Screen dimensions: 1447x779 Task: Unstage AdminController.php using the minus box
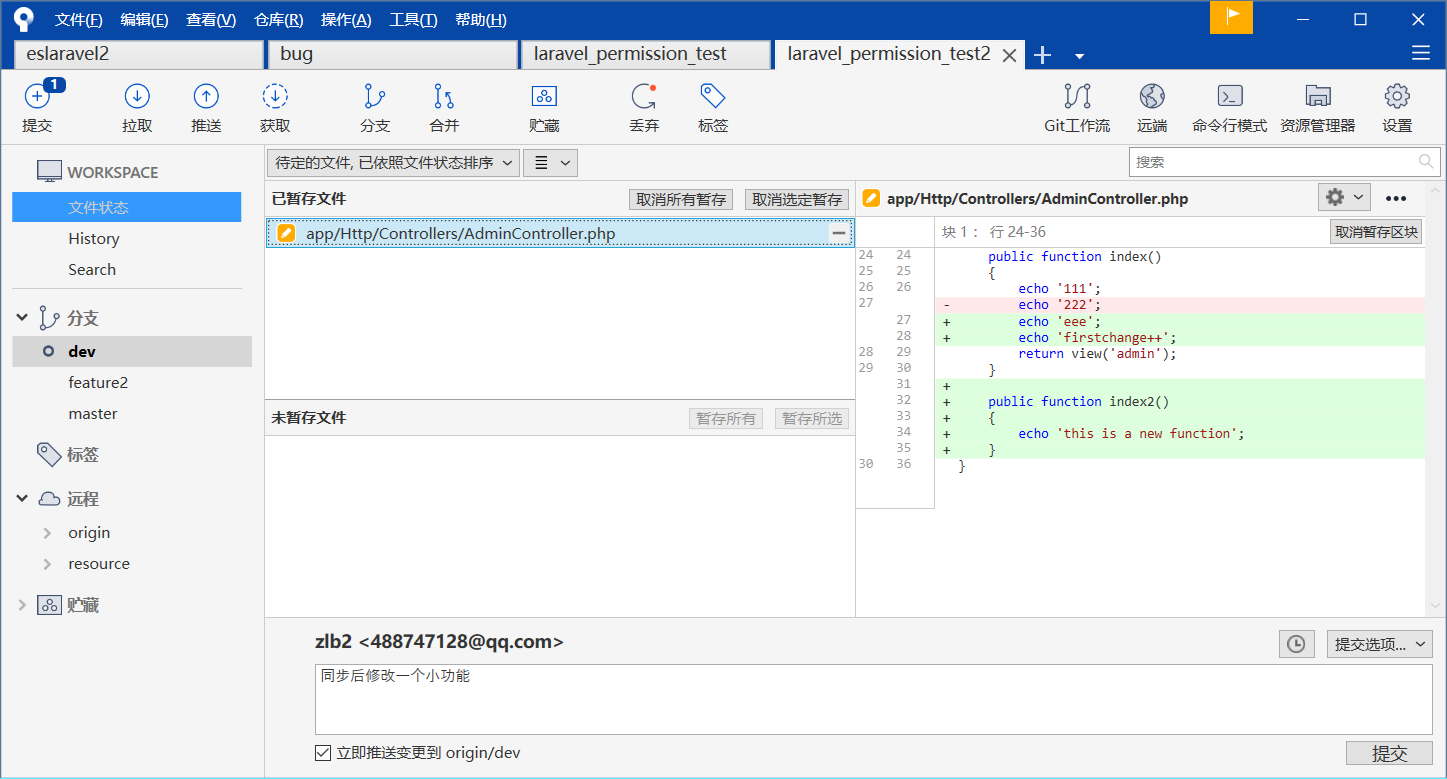(839, 233)
